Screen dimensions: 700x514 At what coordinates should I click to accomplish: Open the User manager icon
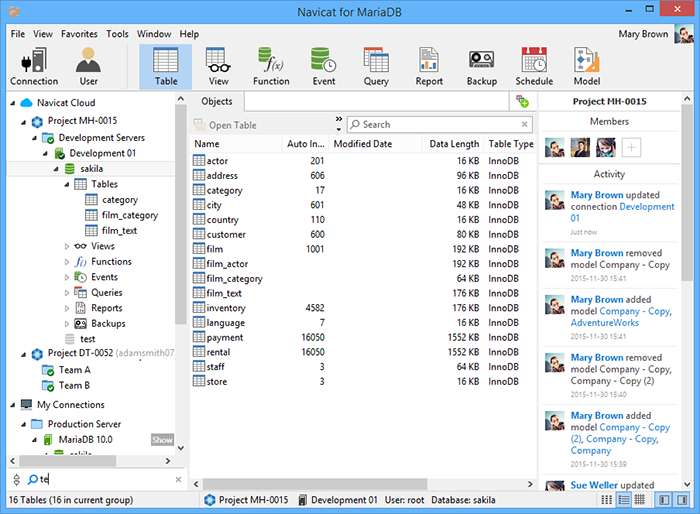pyautogui.click(x=88, y=67)
